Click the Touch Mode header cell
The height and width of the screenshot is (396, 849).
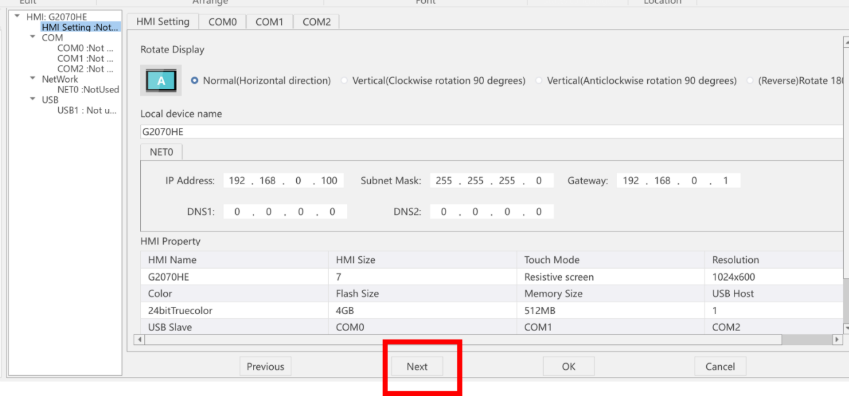click(611, 260)
